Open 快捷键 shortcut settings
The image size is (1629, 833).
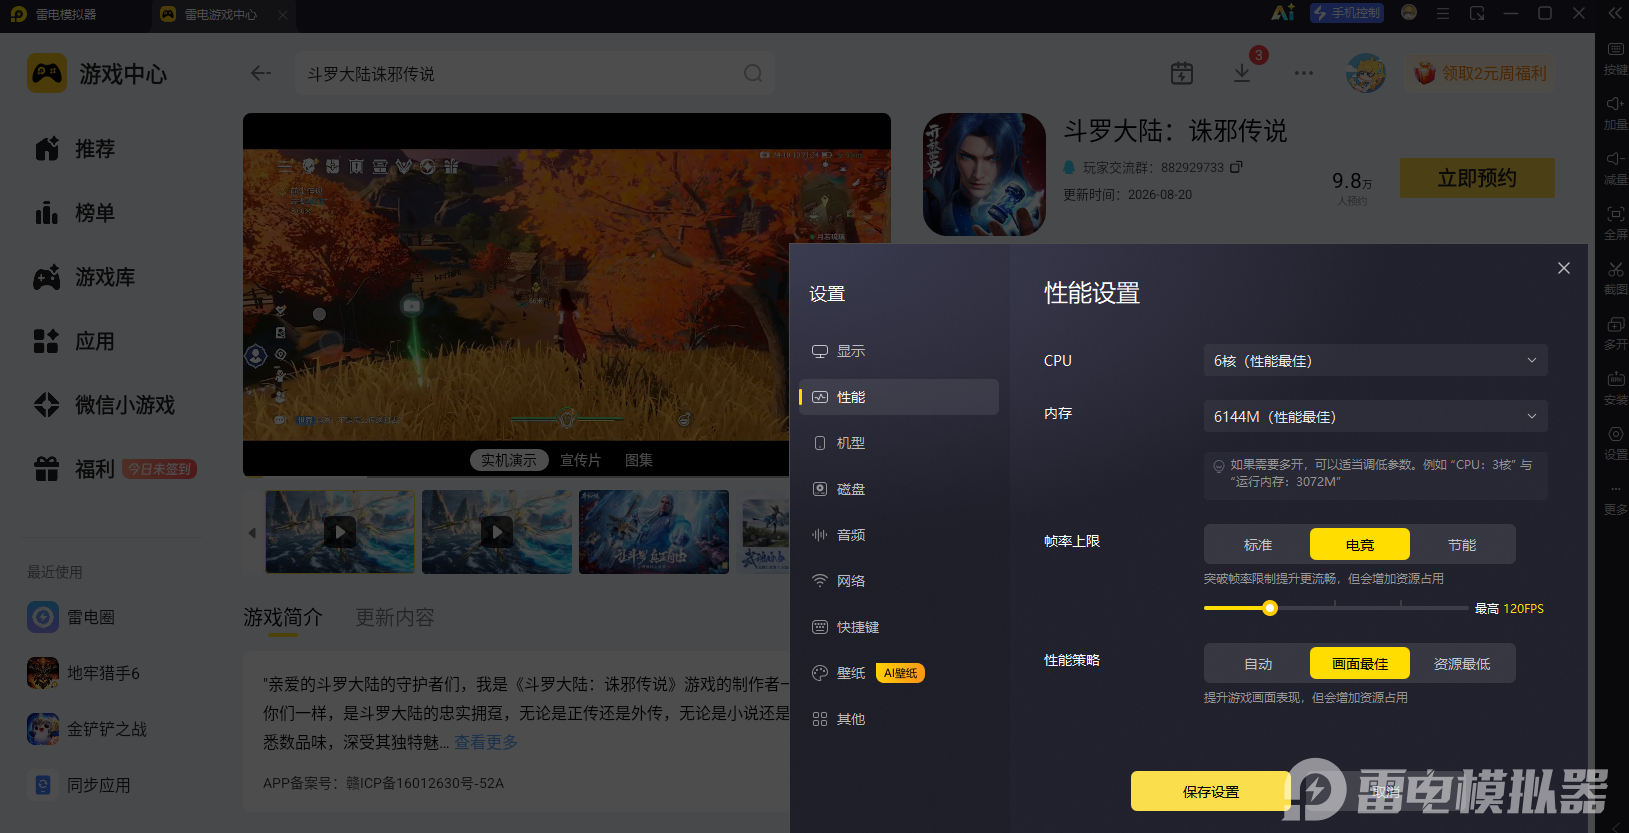pos(899,627)
